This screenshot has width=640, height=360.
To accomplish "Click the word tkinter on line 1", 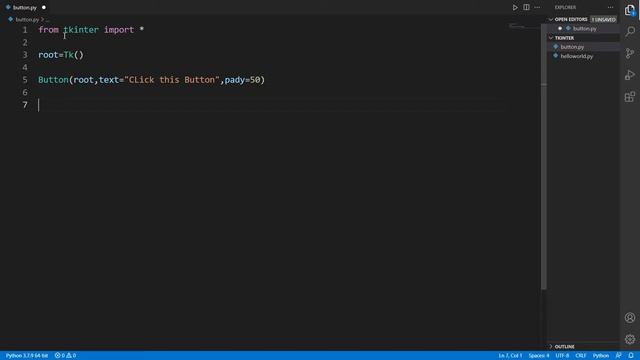I will (81, 30).
